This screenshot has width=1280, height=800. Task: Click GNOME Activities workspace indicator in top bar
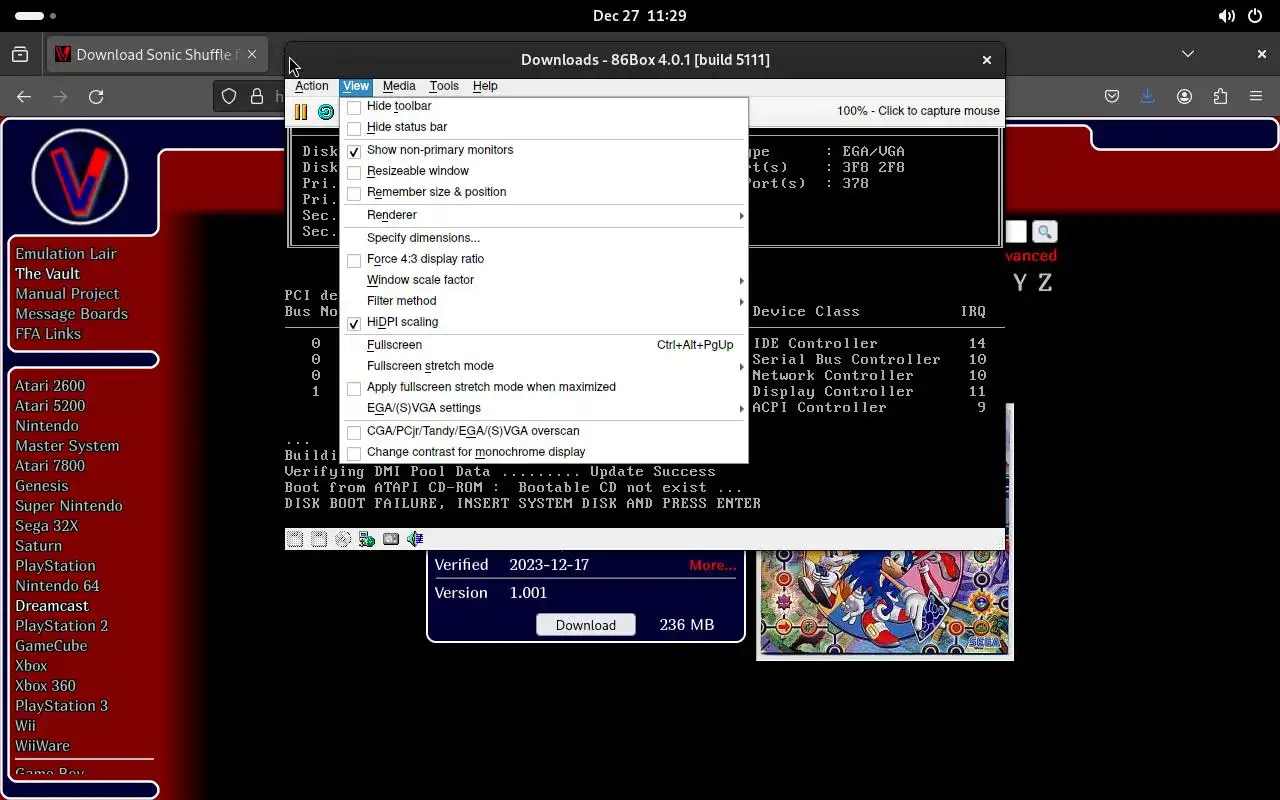click(36, 16)
